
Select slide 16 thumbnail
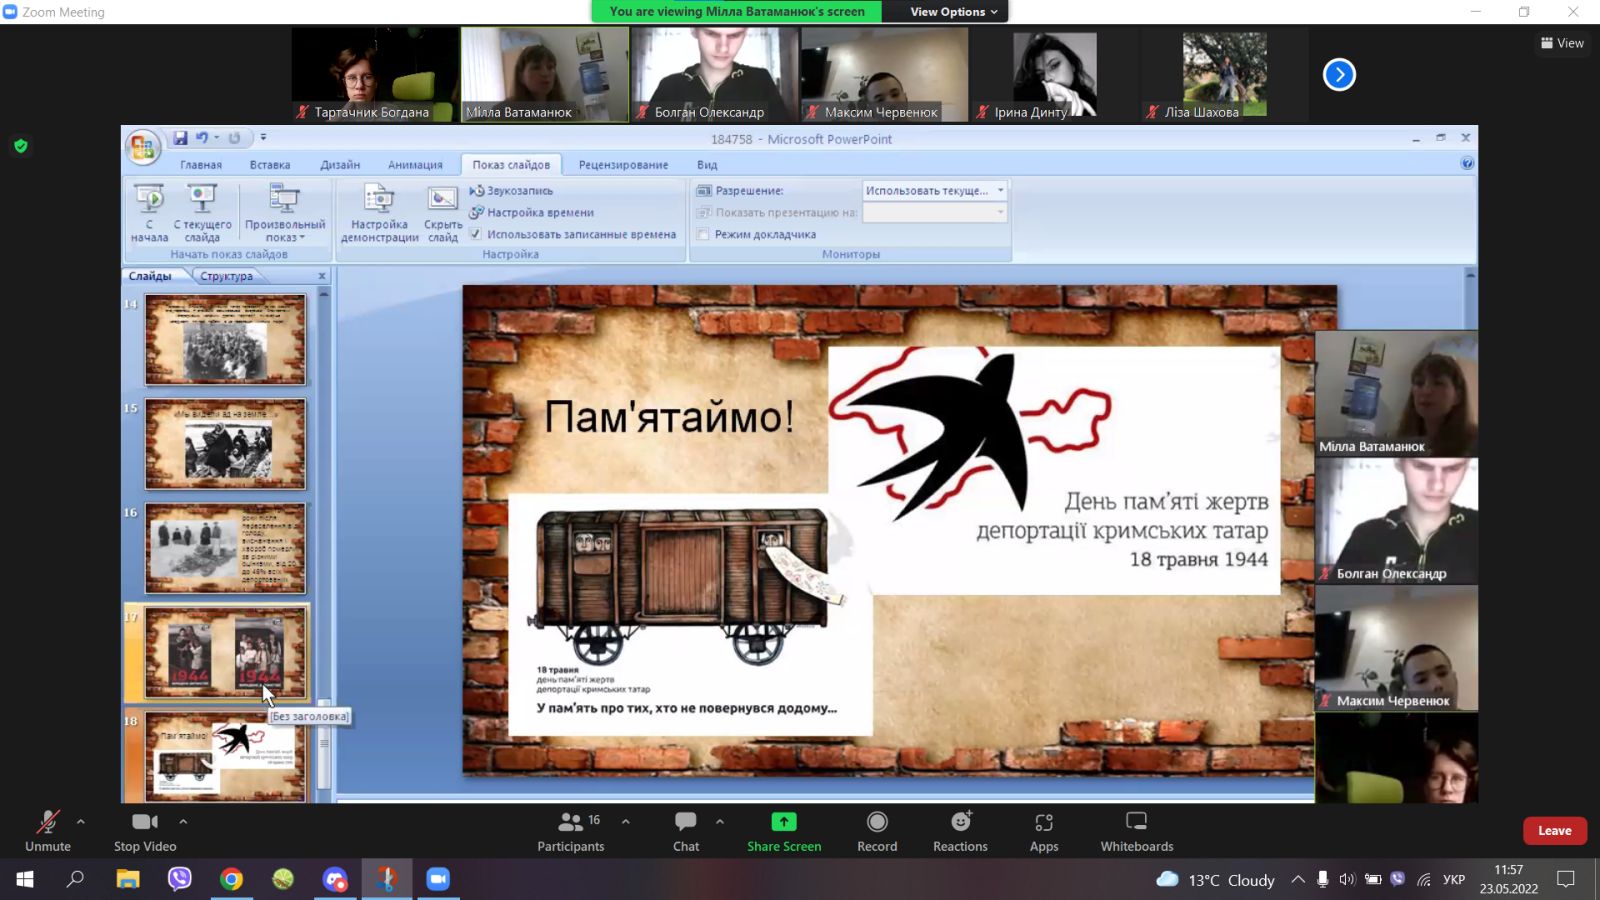[225, 548]
